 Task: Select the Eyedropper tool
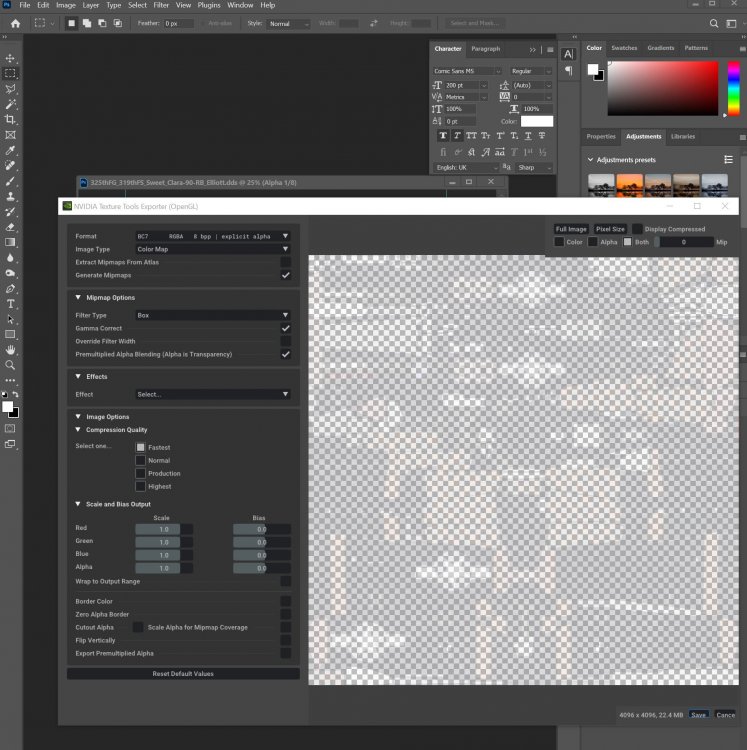click(11, 150)
